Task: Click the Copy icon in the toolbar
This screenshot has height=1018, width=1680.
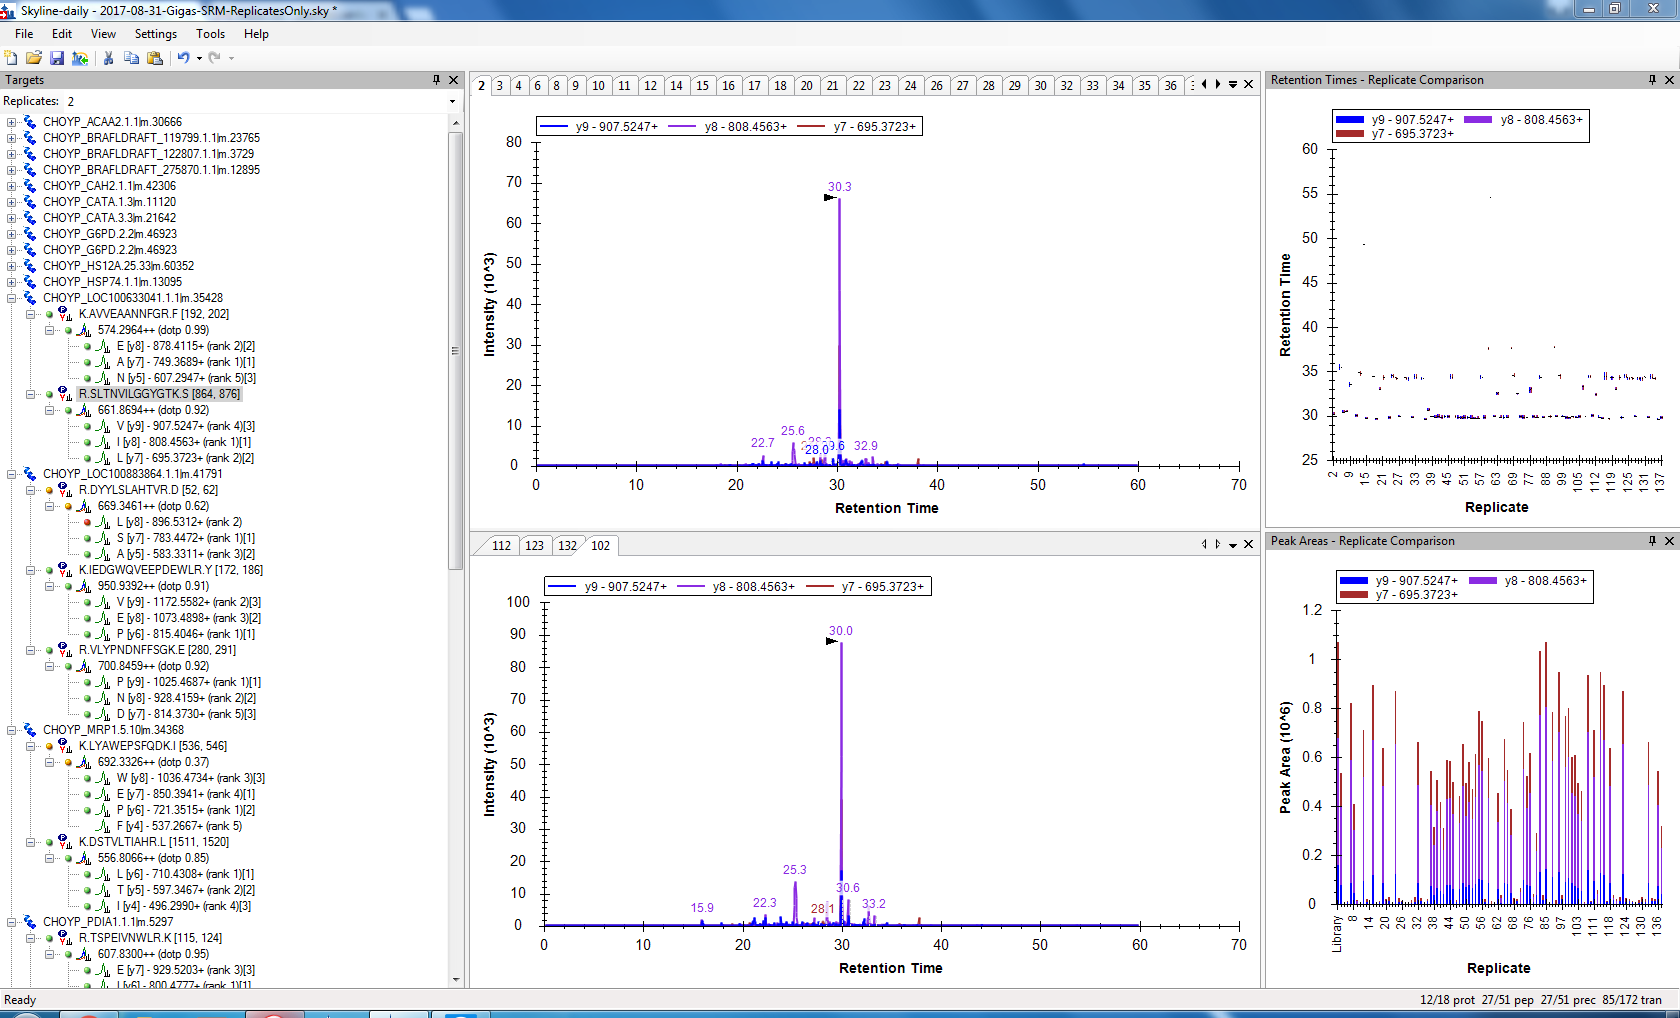Action: (131, 58)
